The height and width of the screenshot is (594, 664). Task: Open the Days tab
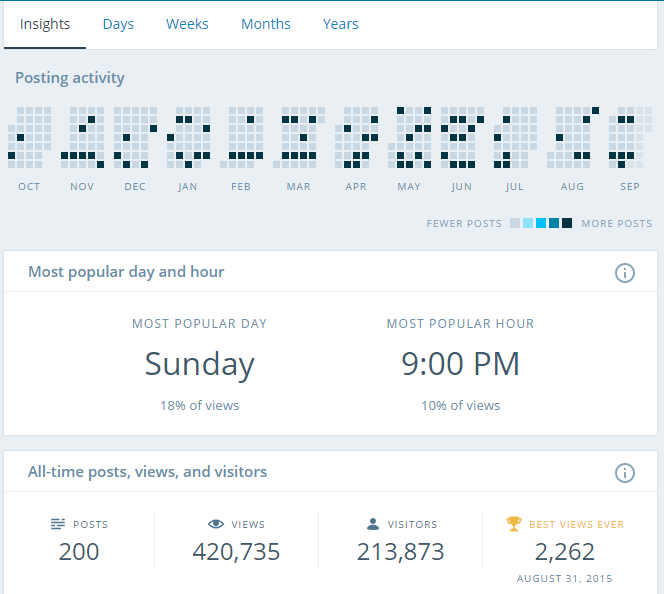pyautogui.click(x=118, y=24)
